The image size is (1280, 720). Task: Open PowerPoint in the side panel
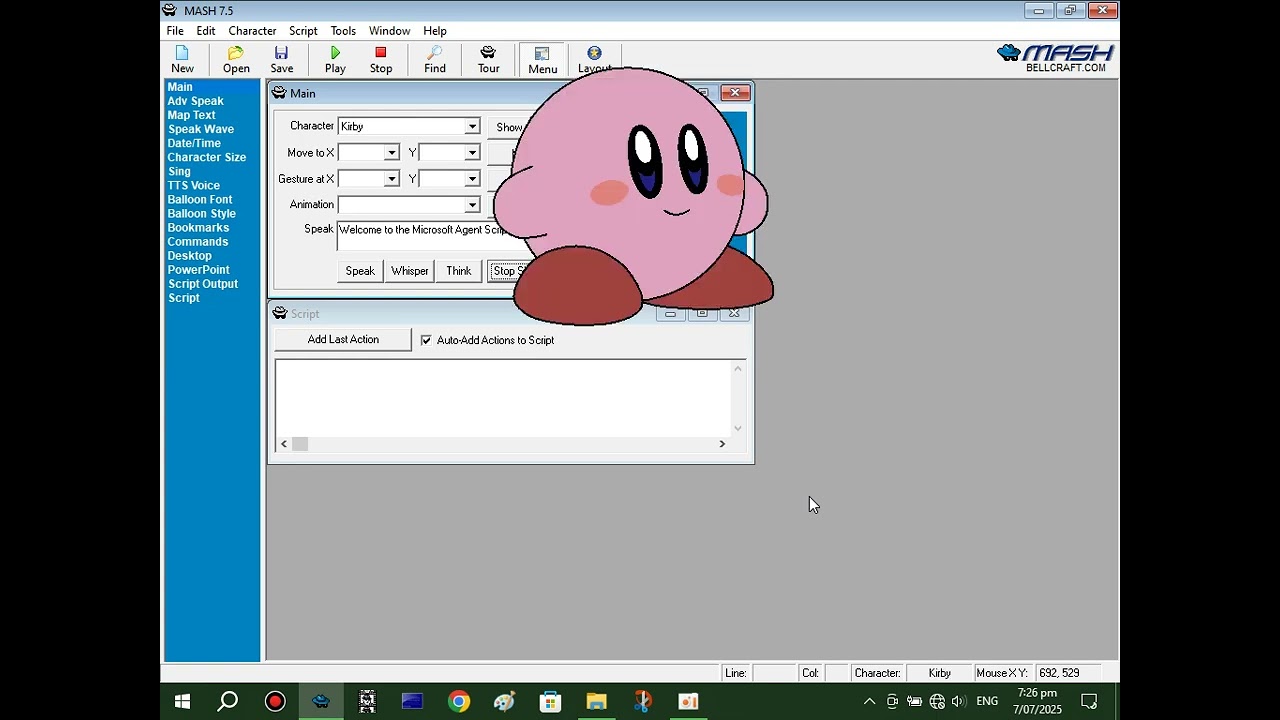tap(199, 269)
